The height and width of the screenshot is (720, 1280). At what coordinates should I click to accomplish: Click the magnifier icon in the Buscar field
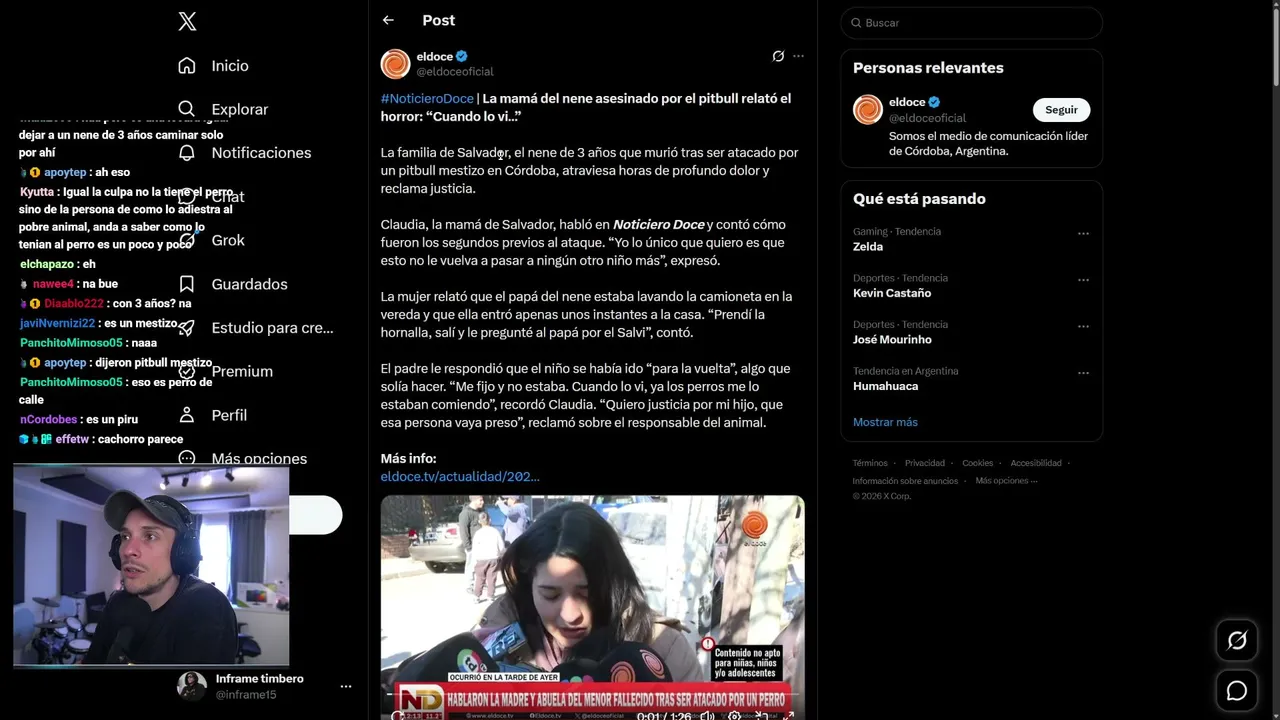click(x=856, y=23)
